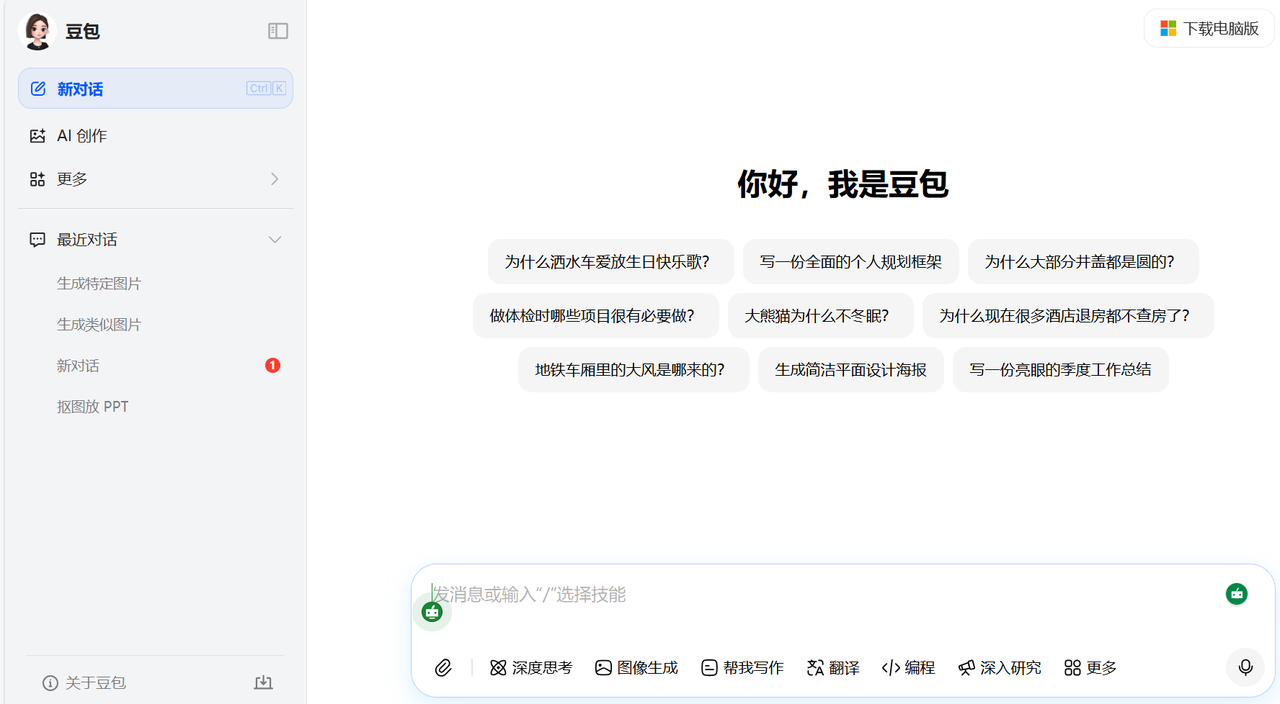Click the message input field
The width and height of the screenshot is (1280, 704).
[820, 595]
